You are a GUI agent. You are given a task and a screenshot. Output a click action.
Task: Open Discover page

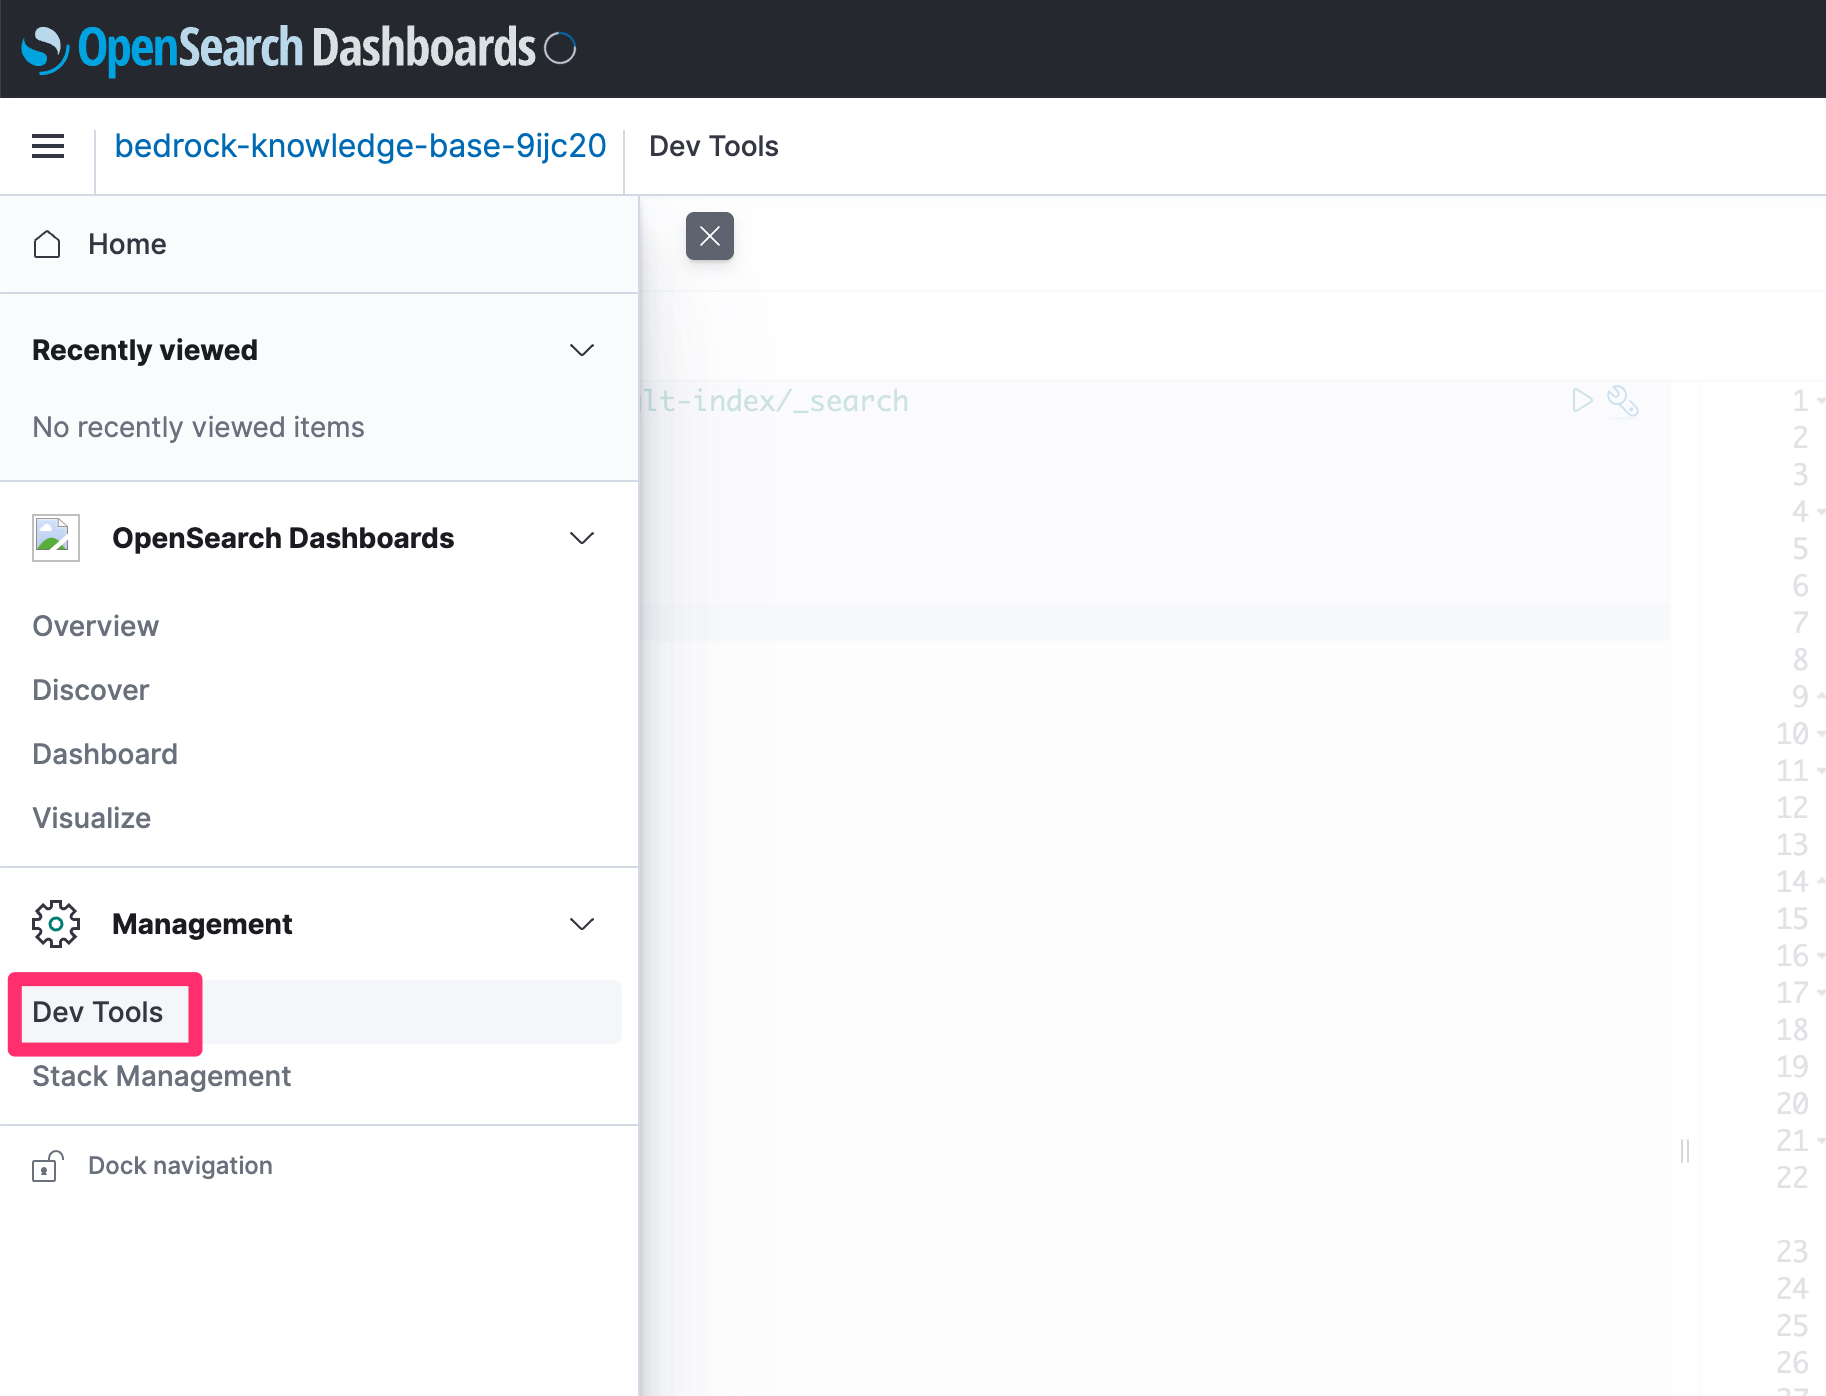click(91, 690)
